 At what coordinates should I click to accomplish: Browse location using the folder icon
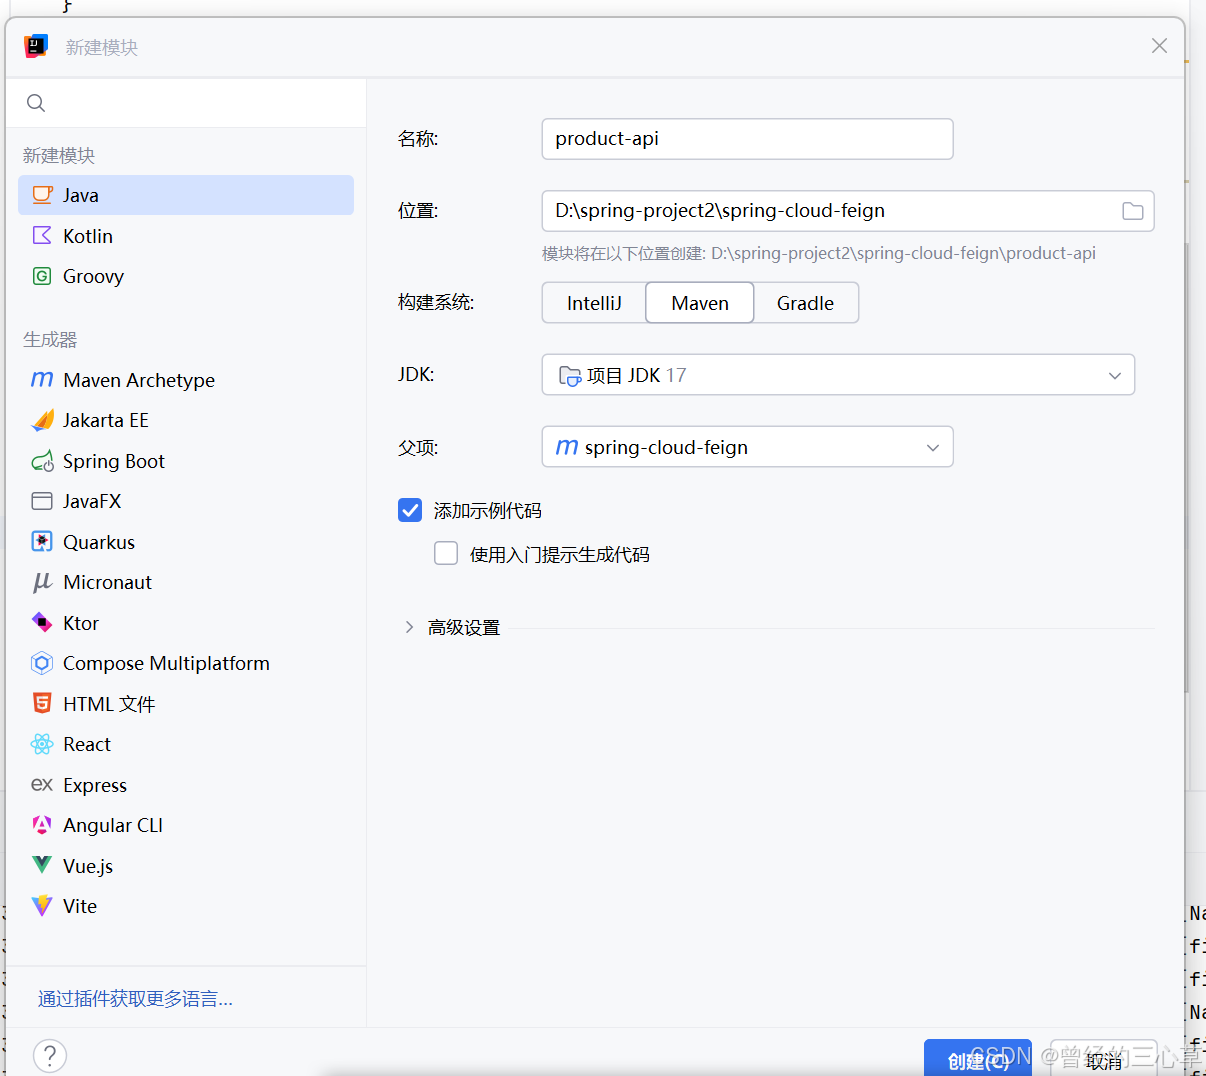(x=1133, y=211)
